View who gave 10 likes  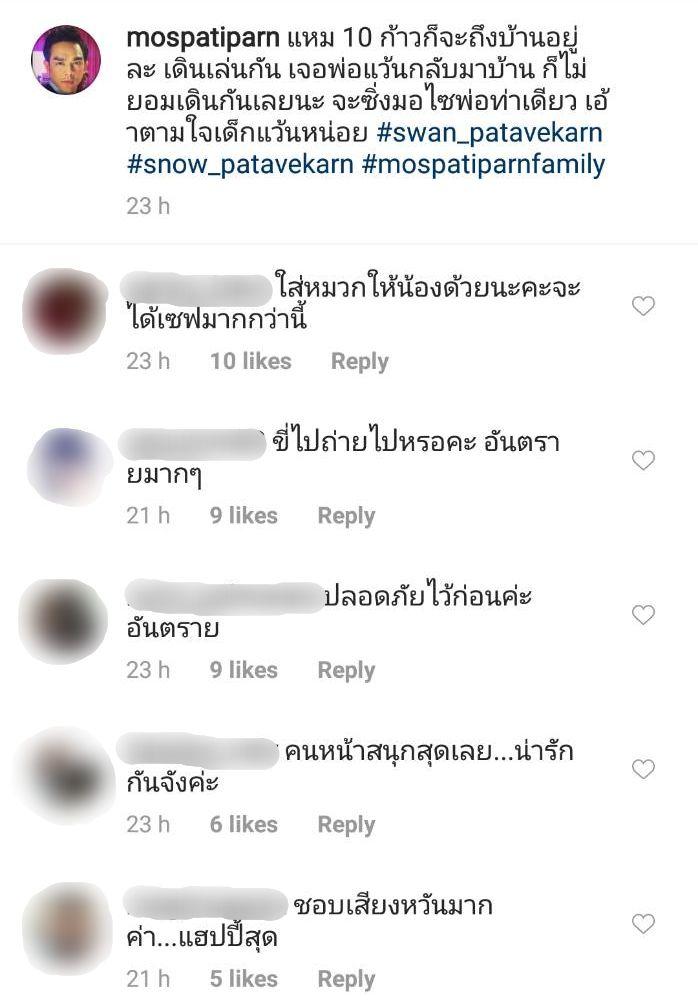[250, 361]
